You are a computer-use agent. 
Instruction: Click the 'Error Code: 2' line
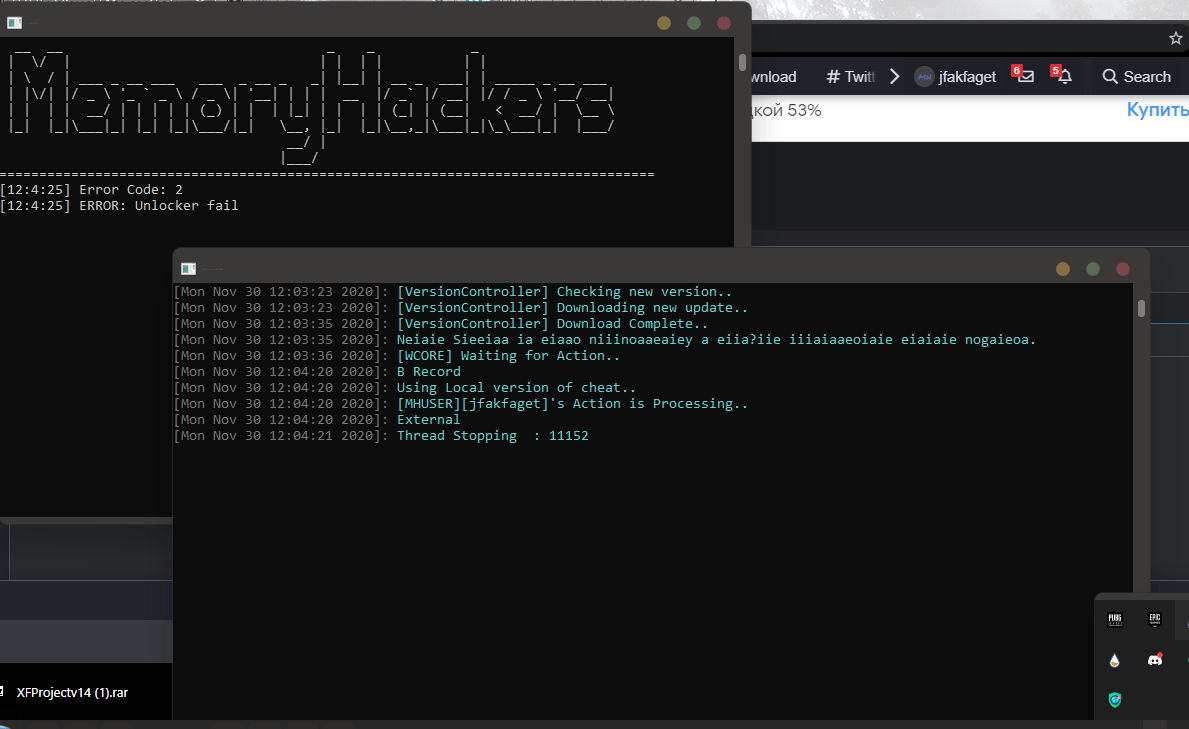(92, 190)
